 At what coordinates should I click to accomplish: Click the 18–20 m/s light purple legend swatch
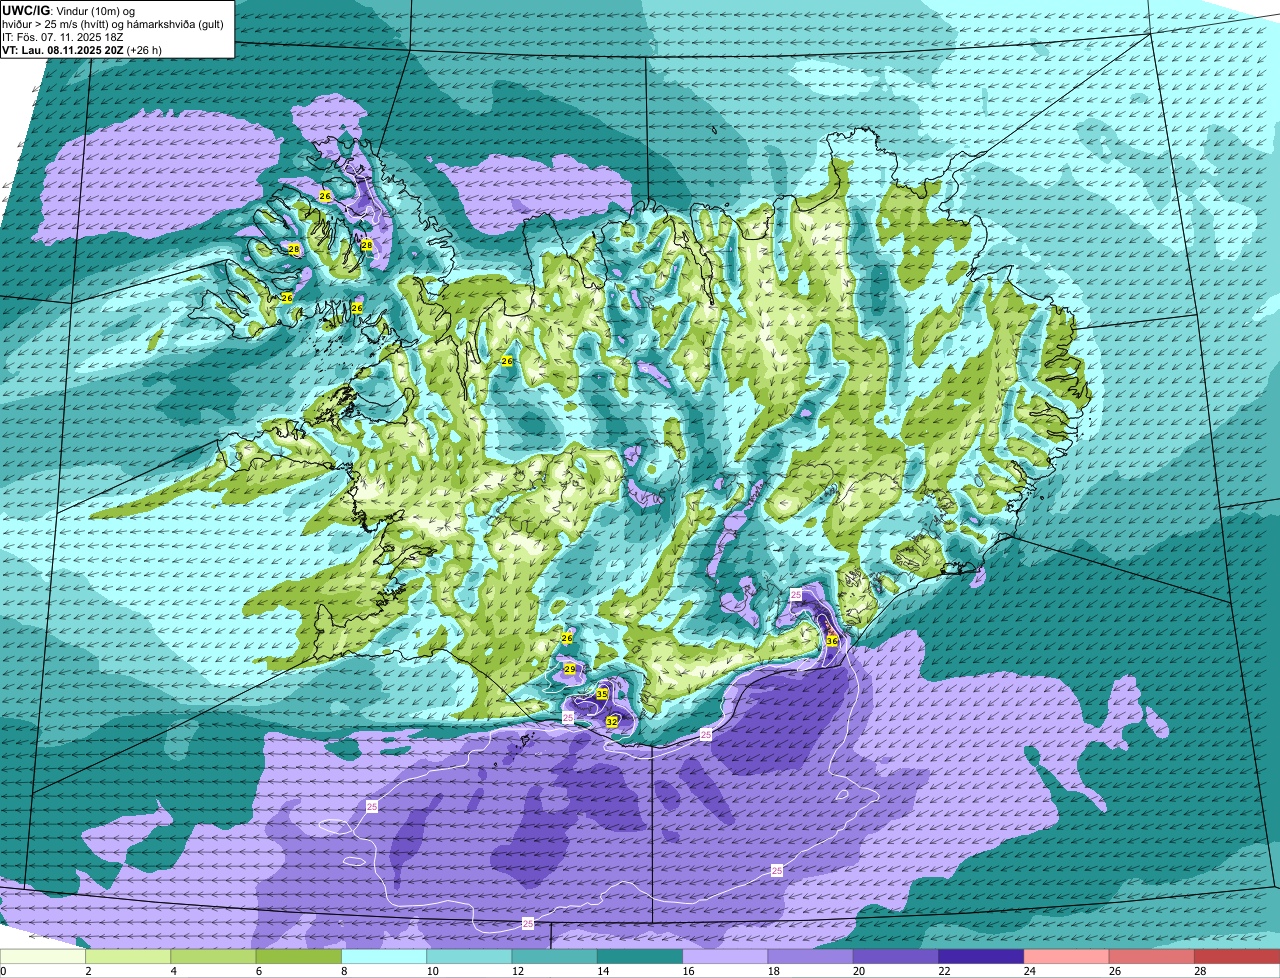(x=811, y=956)
